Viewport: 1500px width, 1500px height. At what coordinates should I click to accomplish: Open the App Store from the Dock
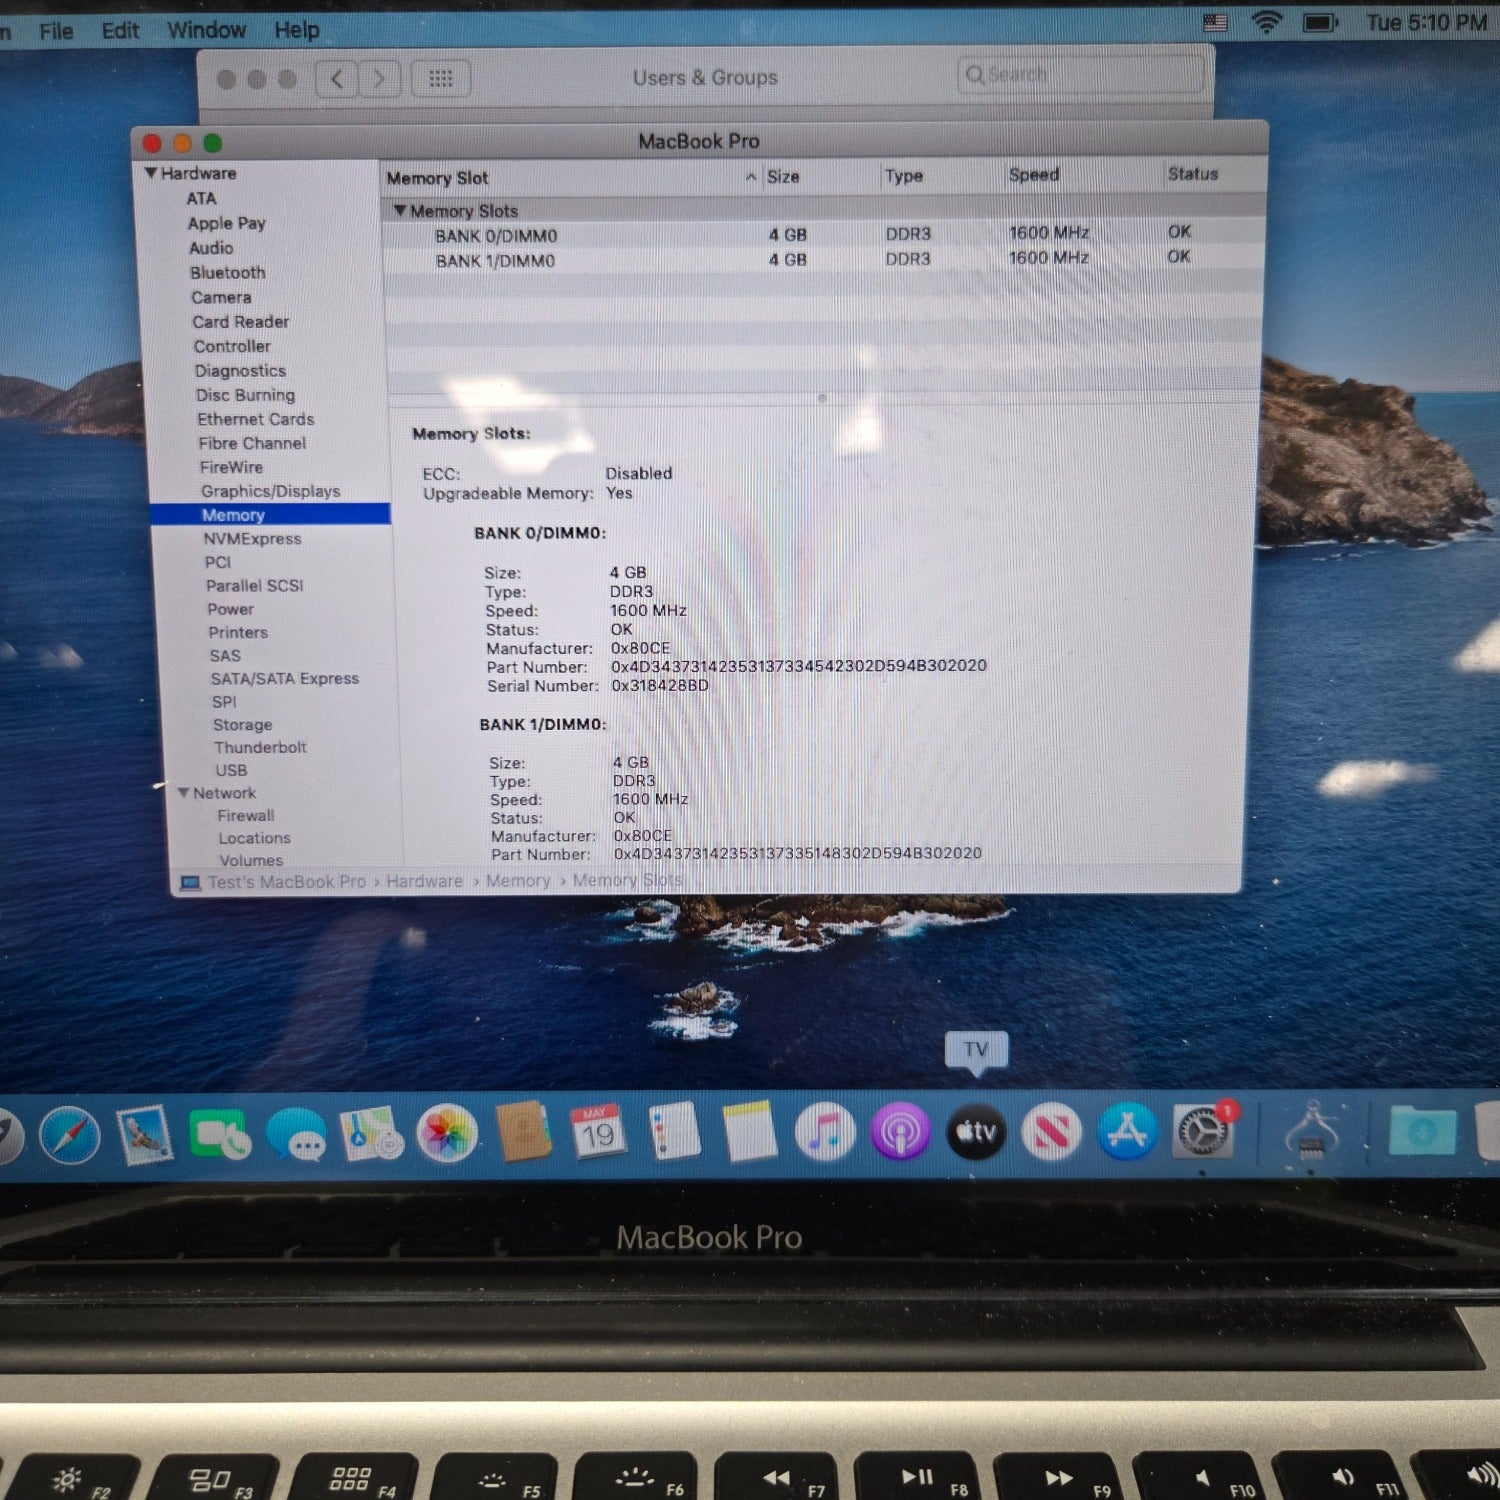point(1127,1131)
